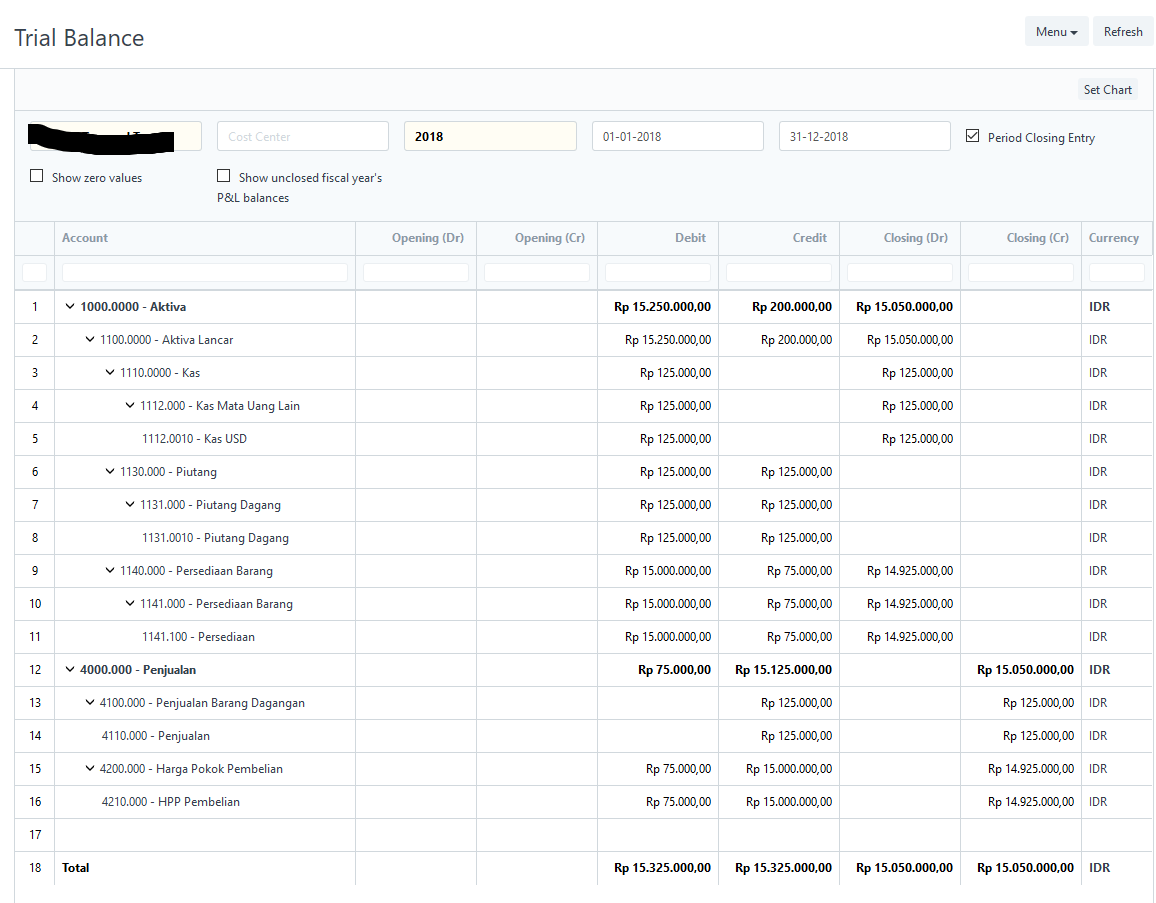Image resolution: width=1156 pixels, height=903 pixels.
Task: Select the 31-12-2018 end date field
Action: pyautogui.click(x=864, y=135)
